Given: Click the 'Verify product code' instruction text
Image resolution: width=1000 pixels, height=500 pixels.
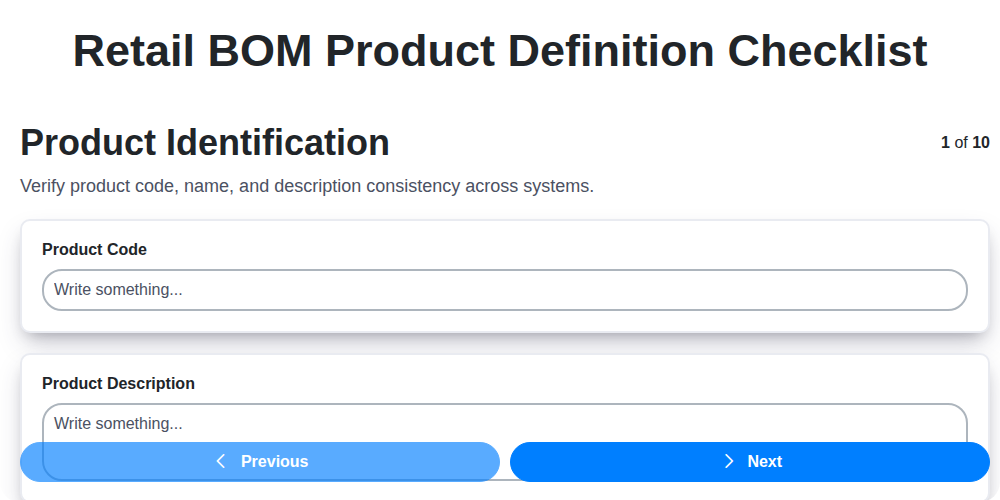Looking at the screenshot, I should tap(307, 186).
